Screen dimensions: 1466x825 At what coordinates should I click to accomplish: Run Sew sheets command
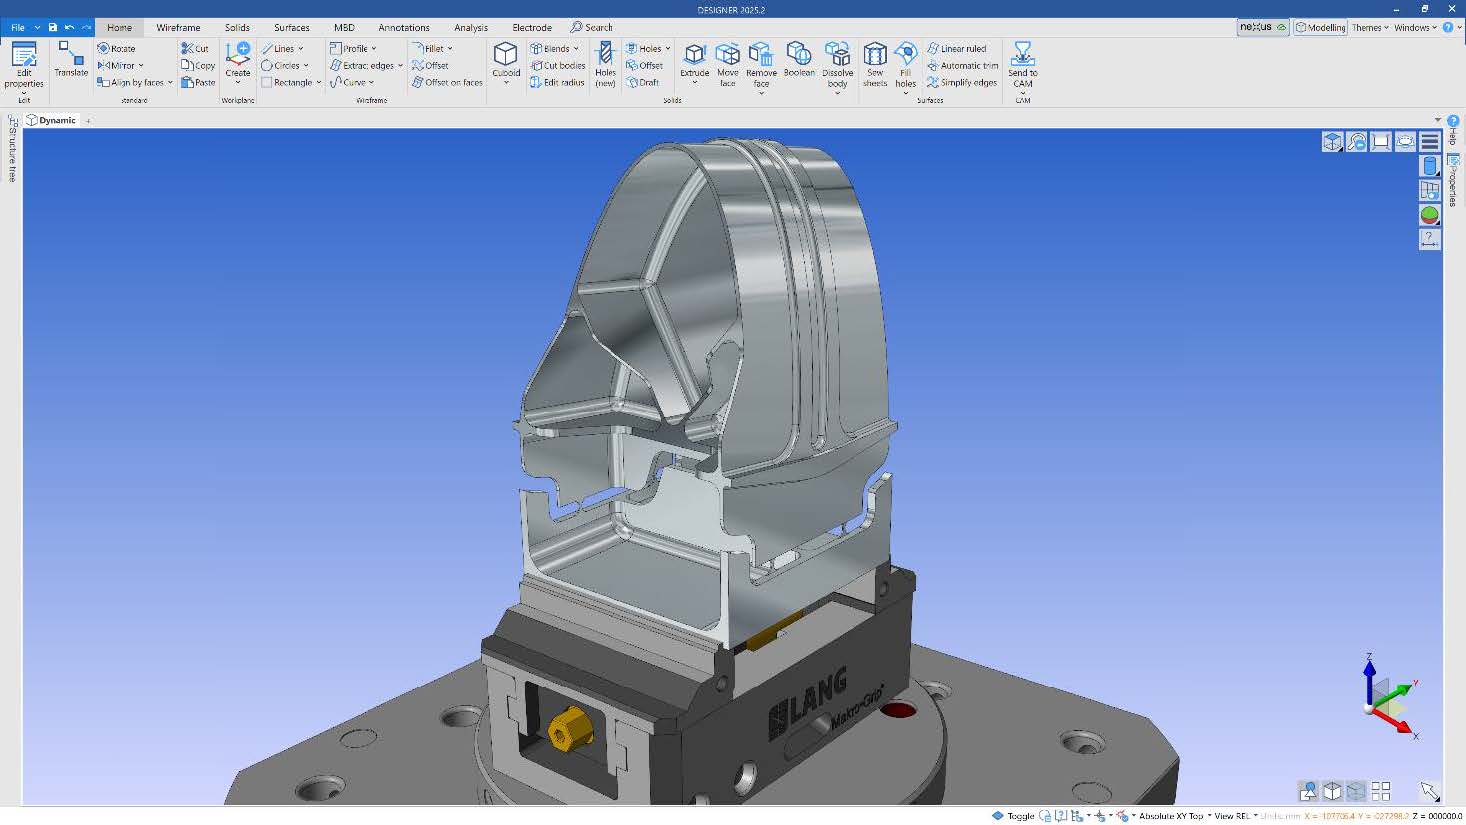point(875,64)
